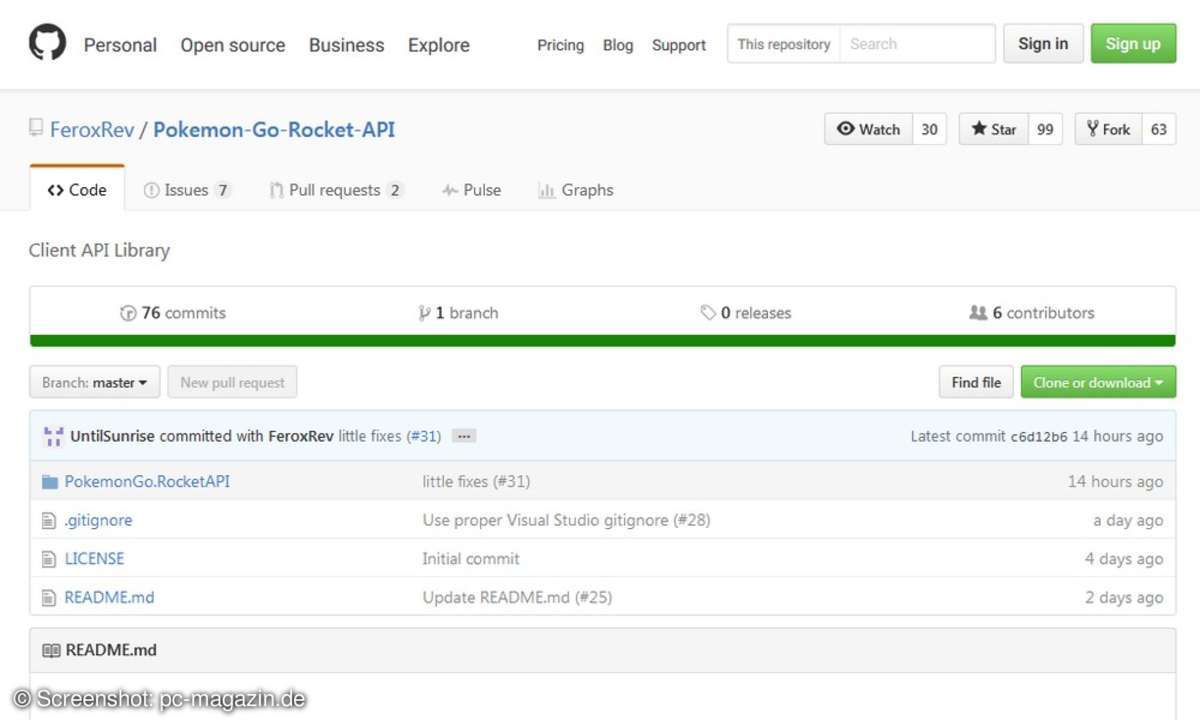Open the LICENSE file name
Image resolution: width=1200 pixels, height=720 pixels.
(x=94, y=558)
